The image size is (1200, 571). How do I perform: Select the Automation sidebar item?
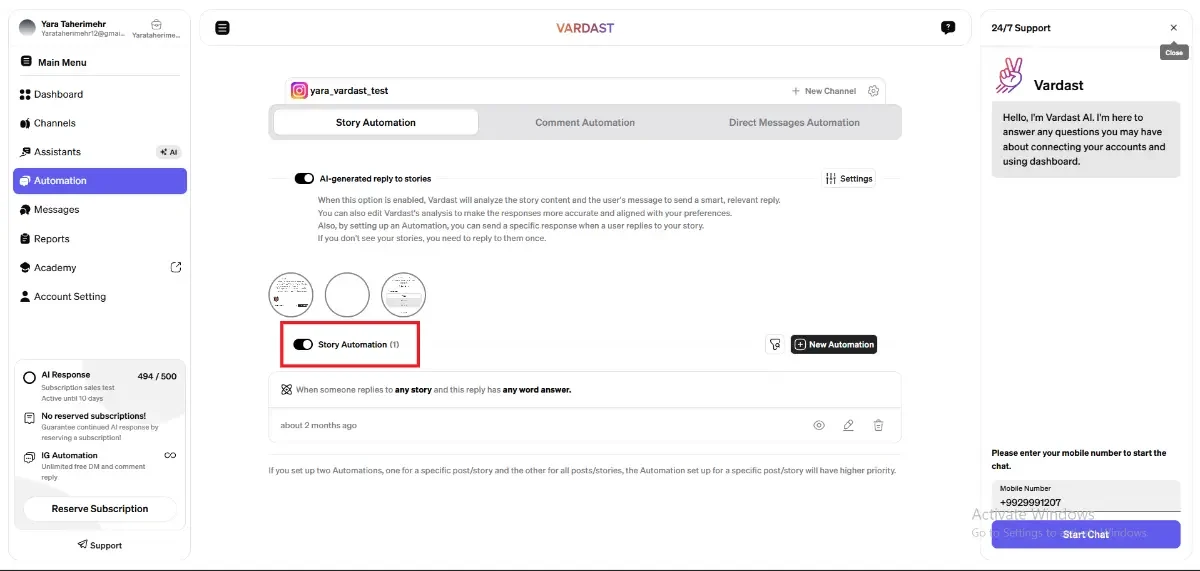(100, 181)
